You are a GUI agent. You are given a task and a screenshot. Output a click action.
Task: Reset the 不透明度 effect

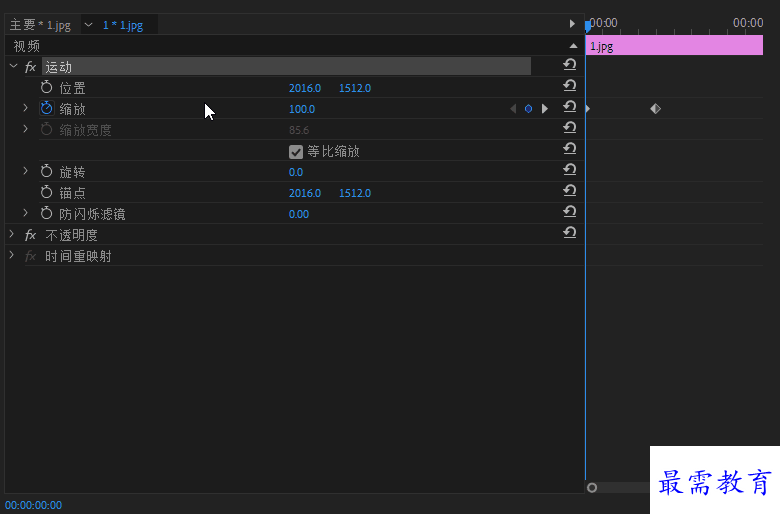click(570, 232)
